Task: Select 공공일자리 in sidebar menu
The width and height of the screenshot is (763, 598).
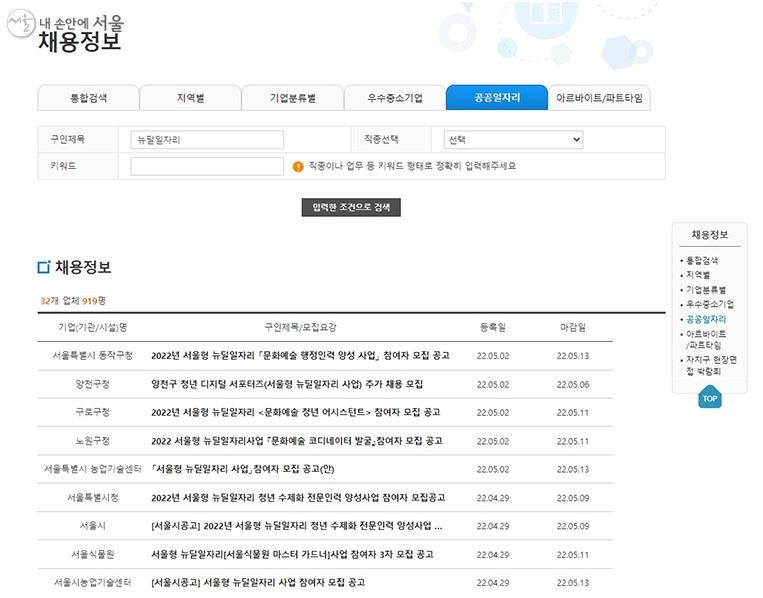Action: [x=706, y=319]
